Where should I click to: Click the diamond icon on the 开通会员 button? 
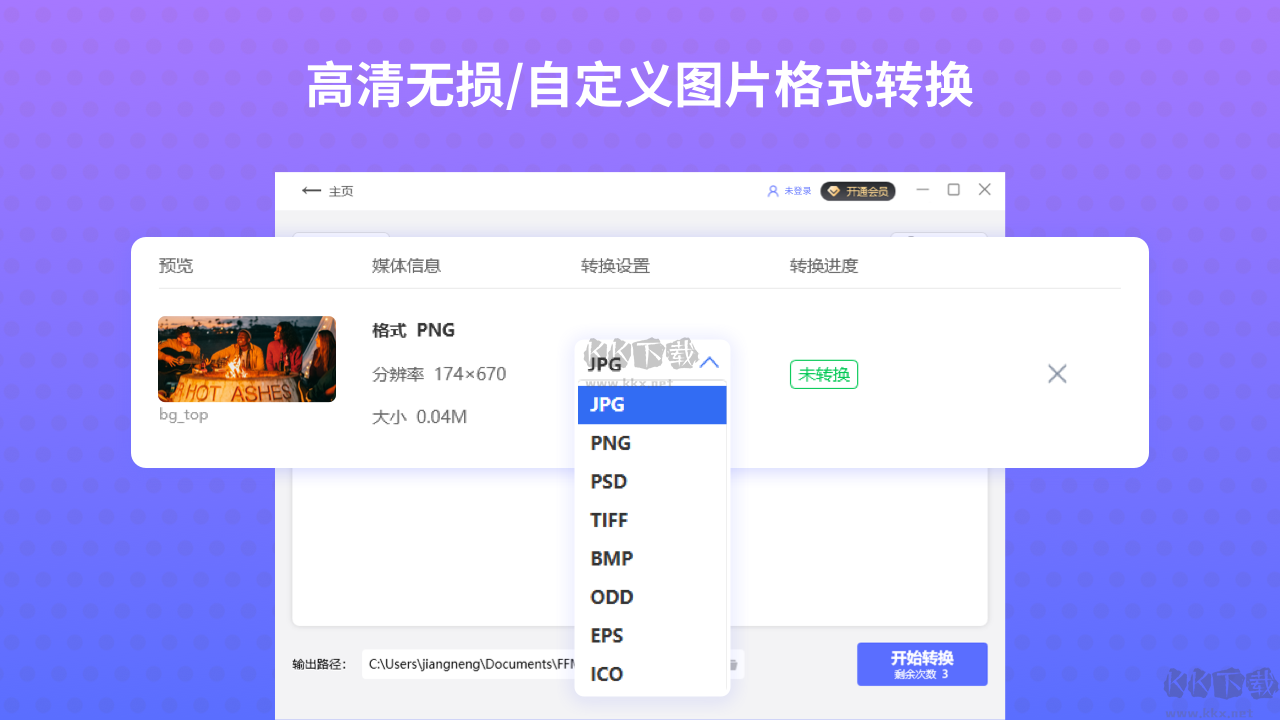(833, 191)
